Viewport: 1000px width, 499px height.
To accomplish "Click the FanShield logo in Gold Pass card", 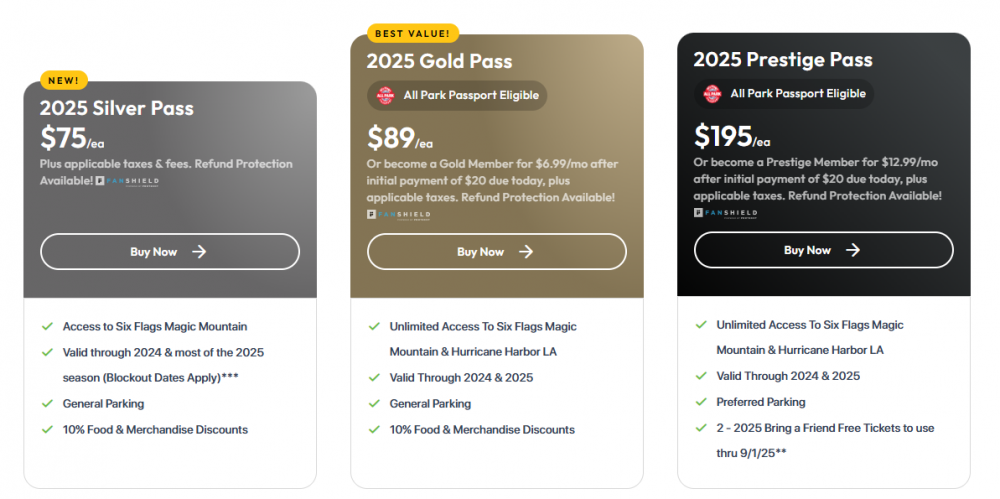I will 397,214.
